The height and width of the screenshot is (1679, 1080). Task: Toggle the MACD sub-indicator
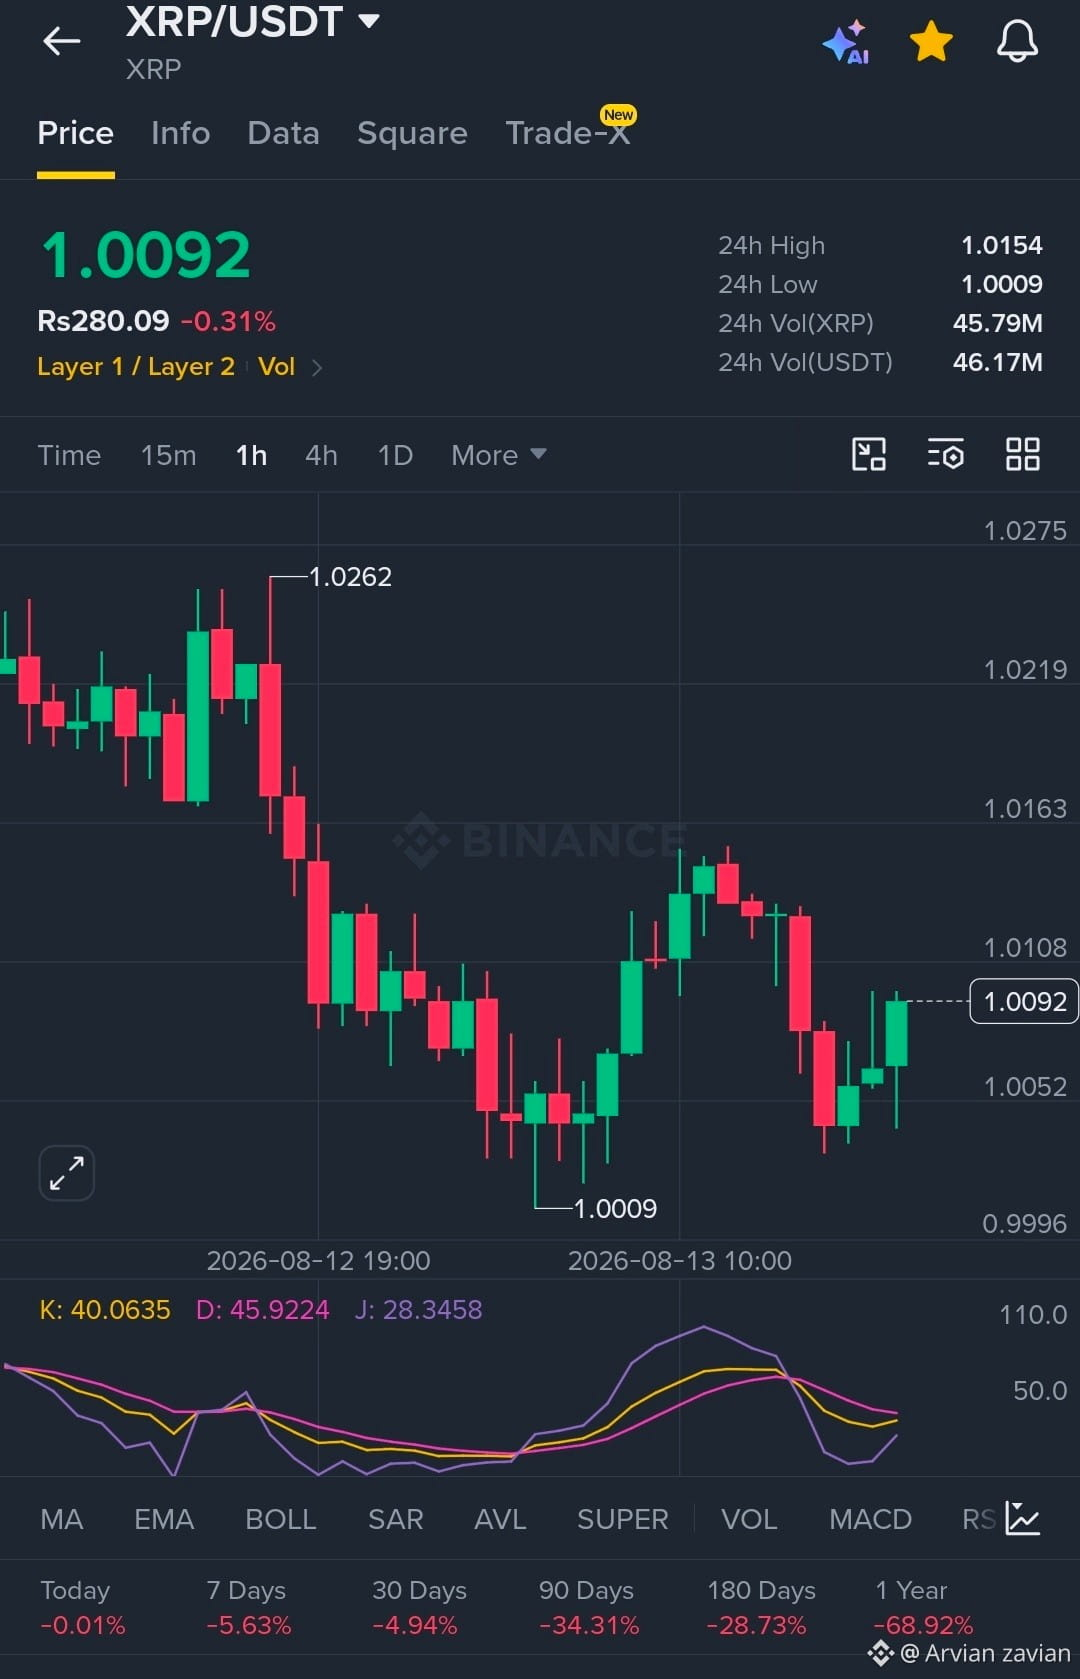870,1519
